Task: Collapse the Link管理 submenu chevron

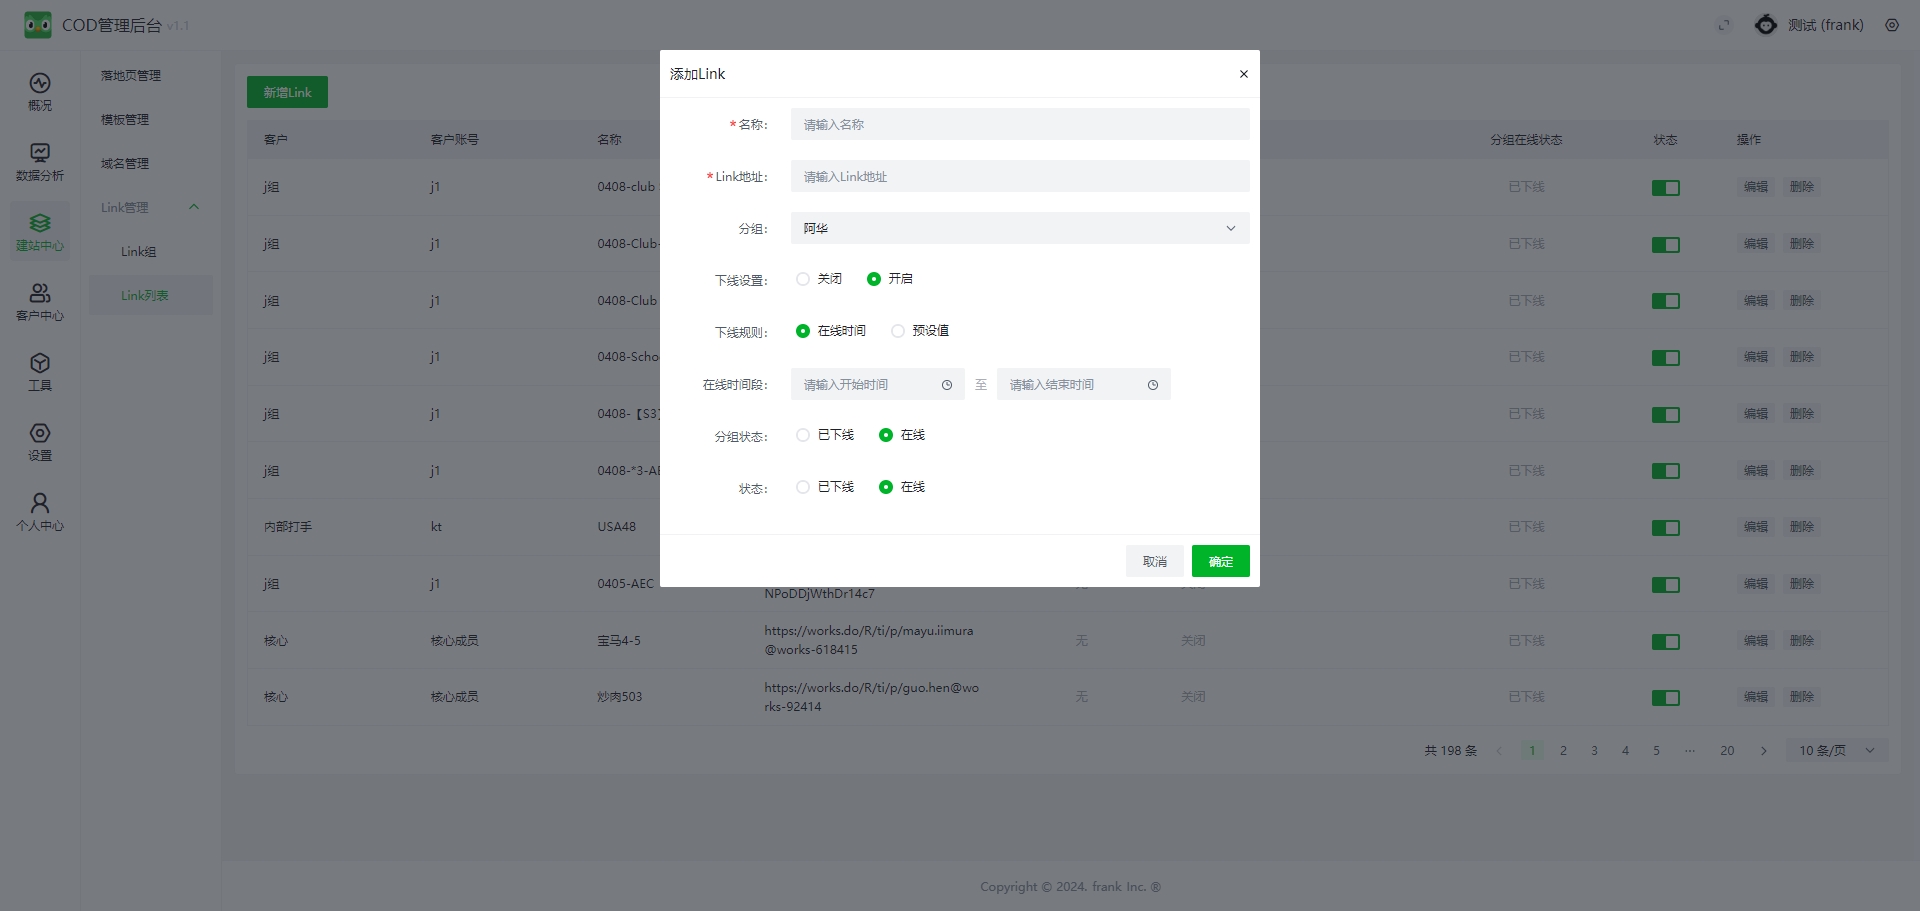Action: [x=194, y=207]
